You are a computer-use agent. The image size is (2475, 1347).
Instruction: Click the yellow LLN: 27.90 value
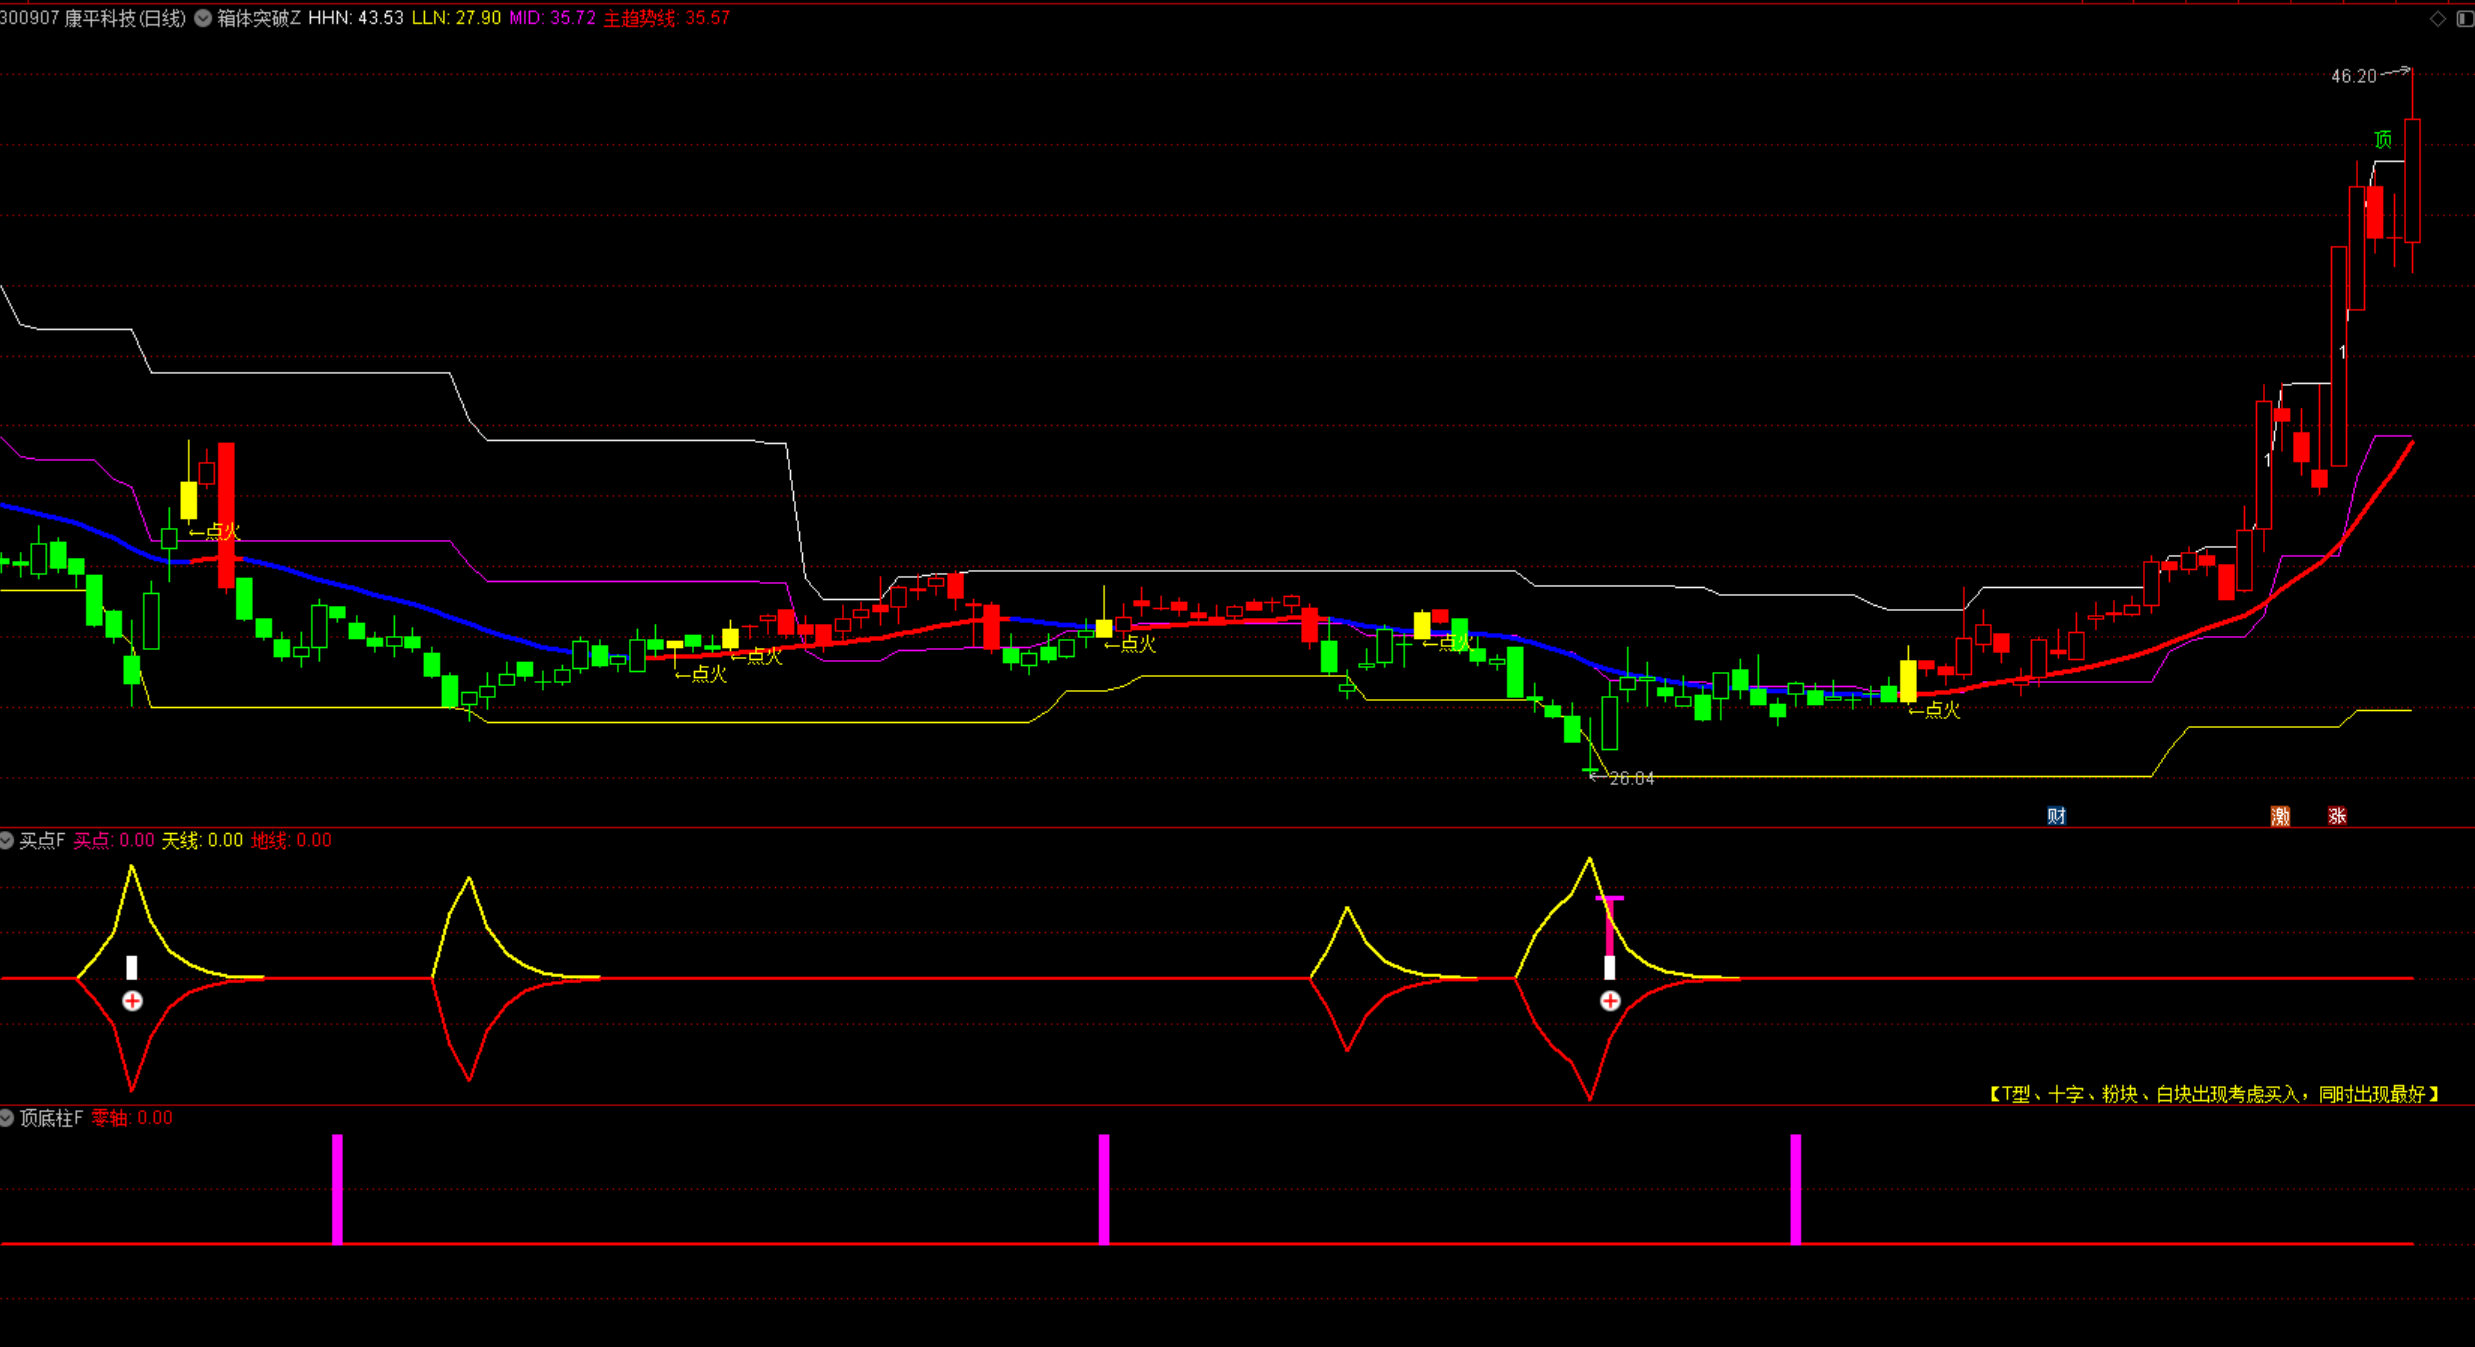point(456,18)
